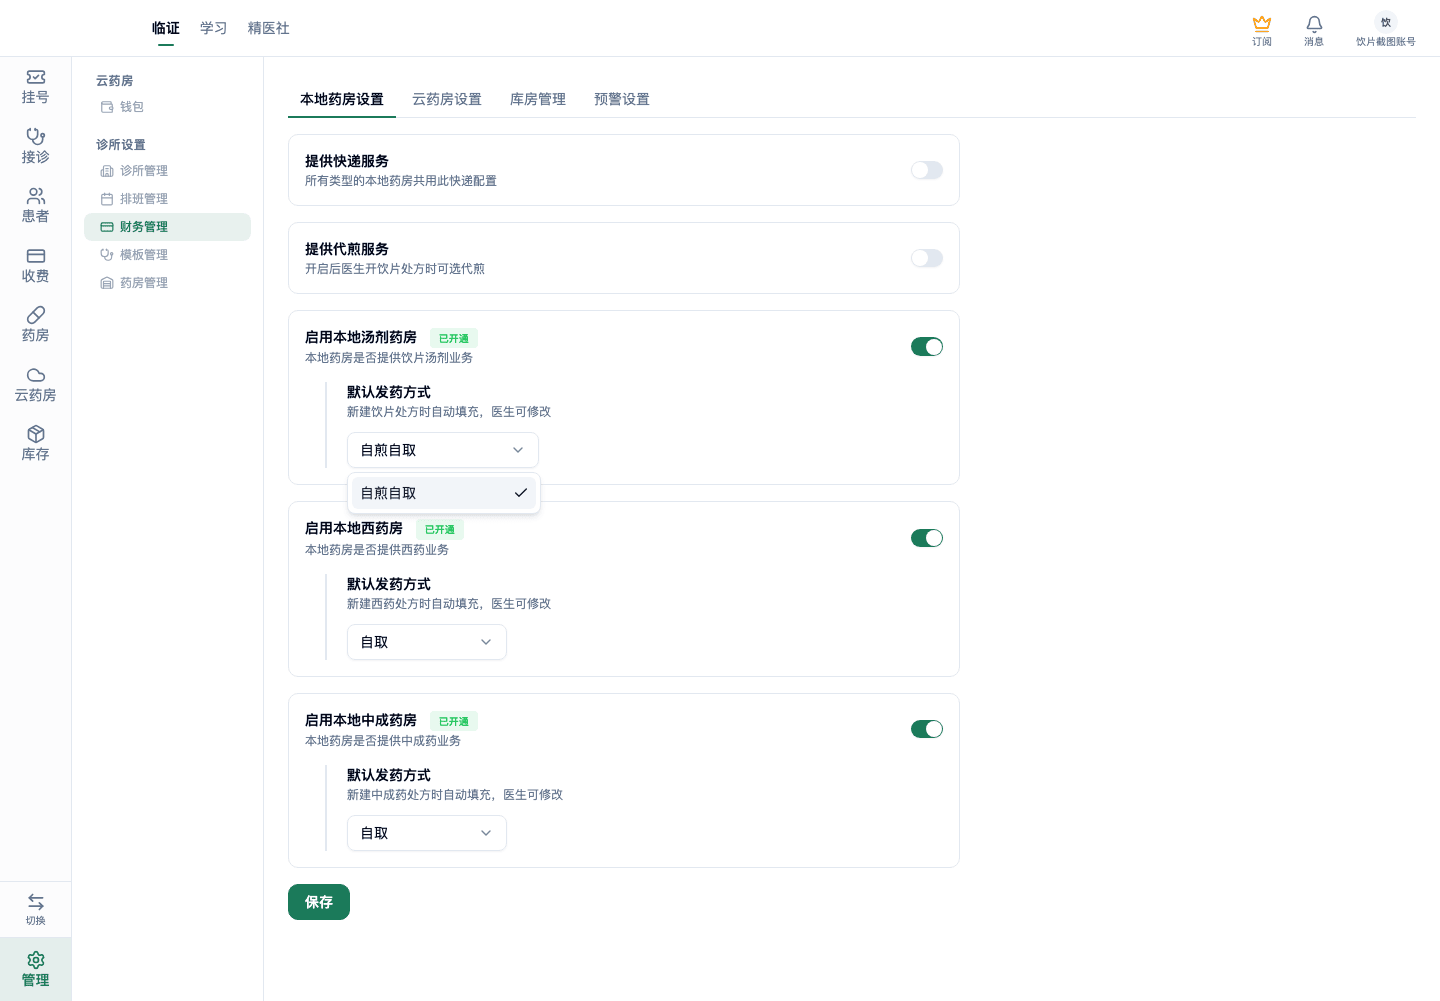Open 排班管理 in the sidebar

[x=167, y=199]
